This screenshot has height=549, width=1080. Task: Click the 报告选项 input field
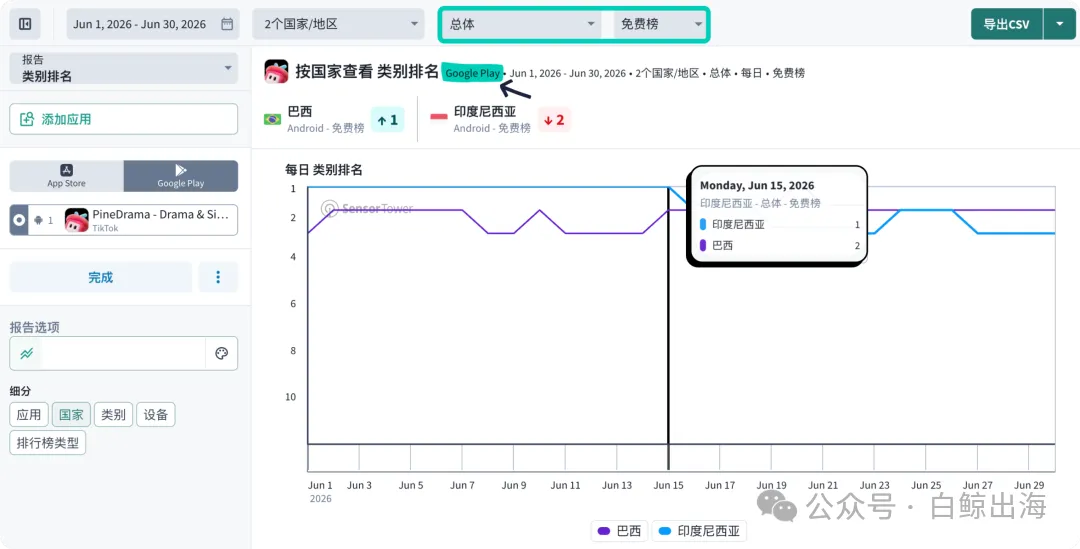[123, 353]
